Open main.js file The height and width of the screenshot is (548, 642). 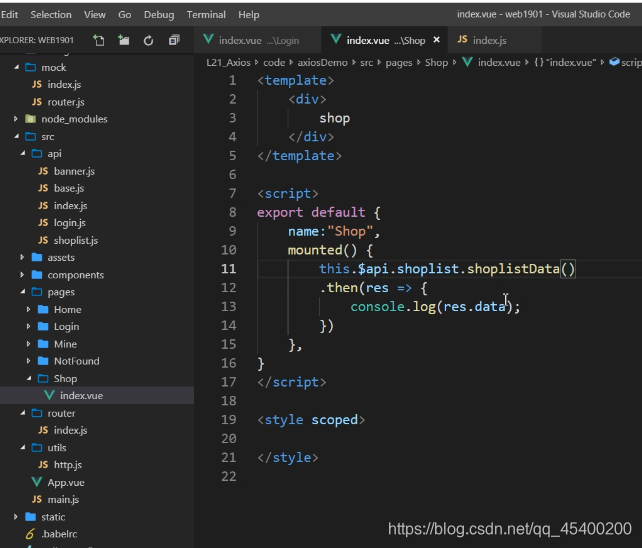pos(63,500)
